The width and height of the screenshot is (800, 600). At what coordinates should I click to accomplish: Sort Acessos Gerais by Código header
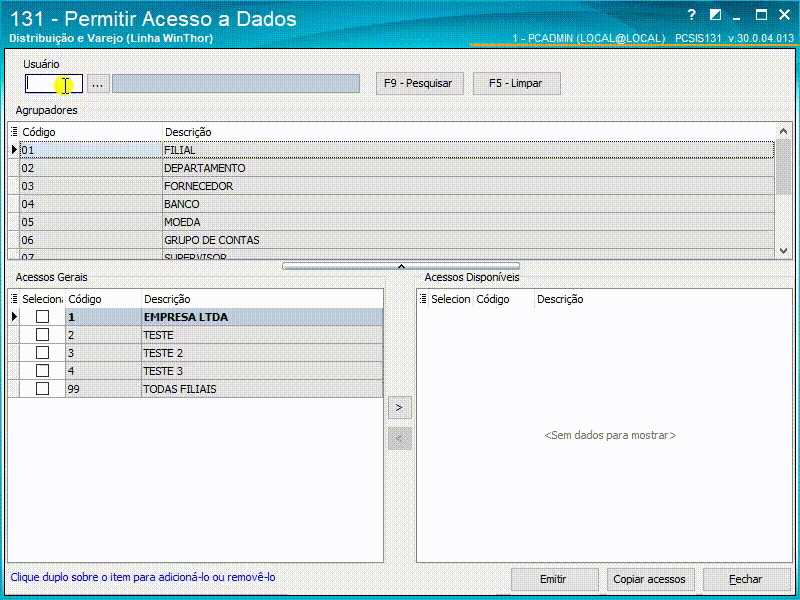click(104, 299)
